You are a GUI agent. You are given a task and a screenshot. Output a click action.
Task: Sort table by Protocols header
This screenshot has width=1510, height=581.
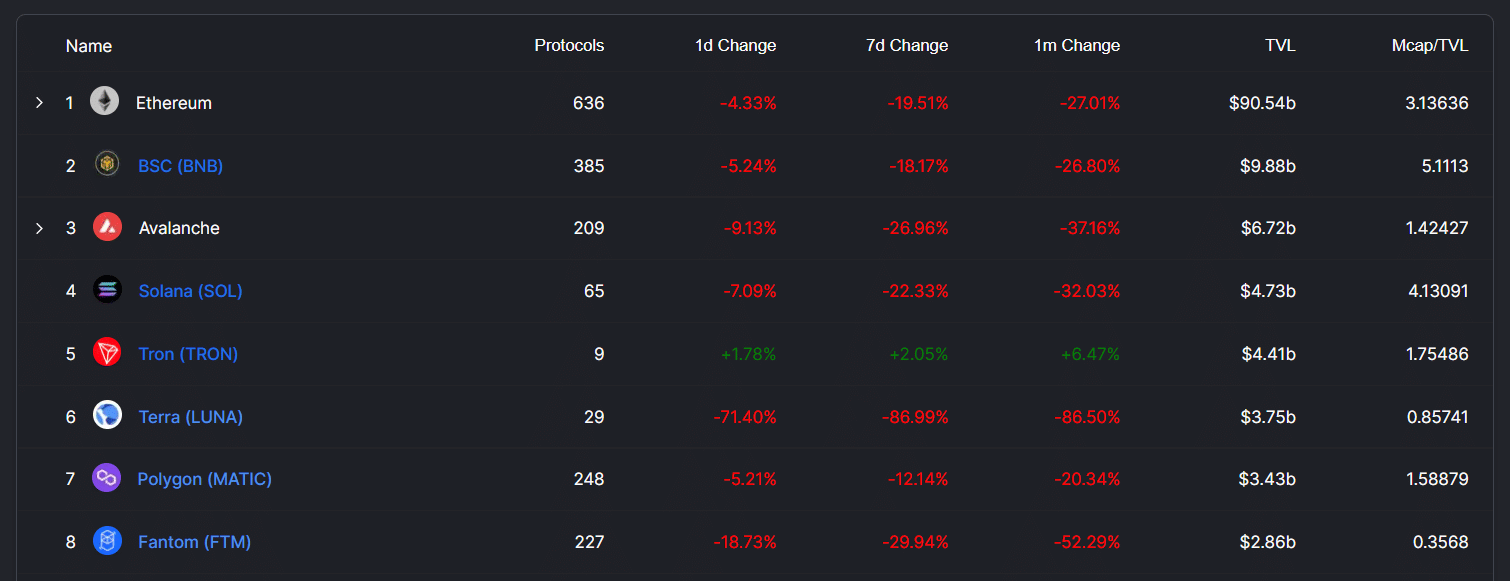(569, 46)
